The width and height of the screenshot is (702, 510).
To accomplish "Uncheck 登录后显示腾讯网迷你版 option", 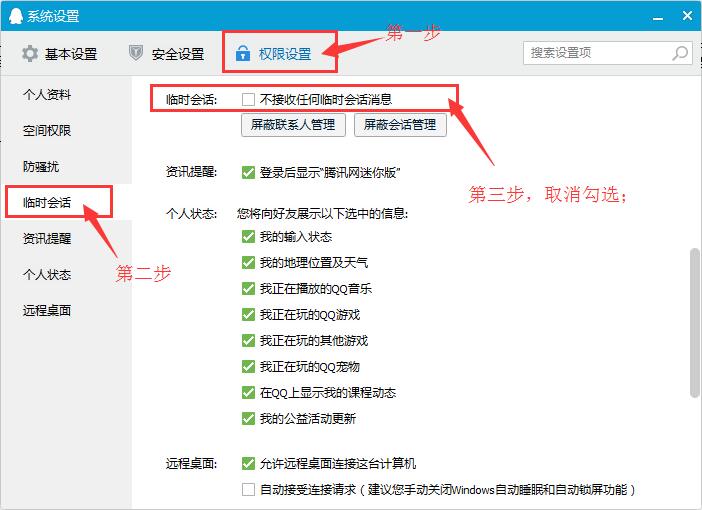I will point(248,172).
